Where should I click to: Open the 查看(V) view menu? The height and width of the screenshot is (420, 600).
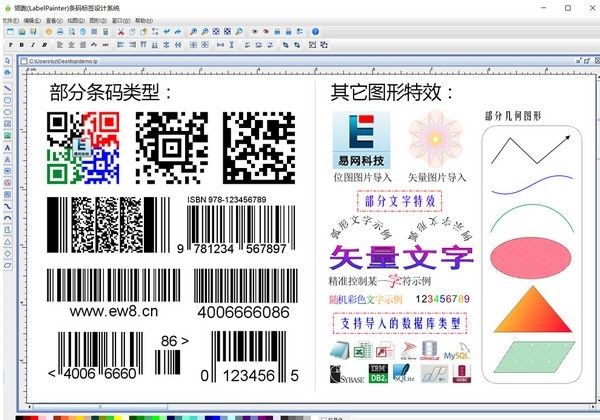(x=54, y=21)
